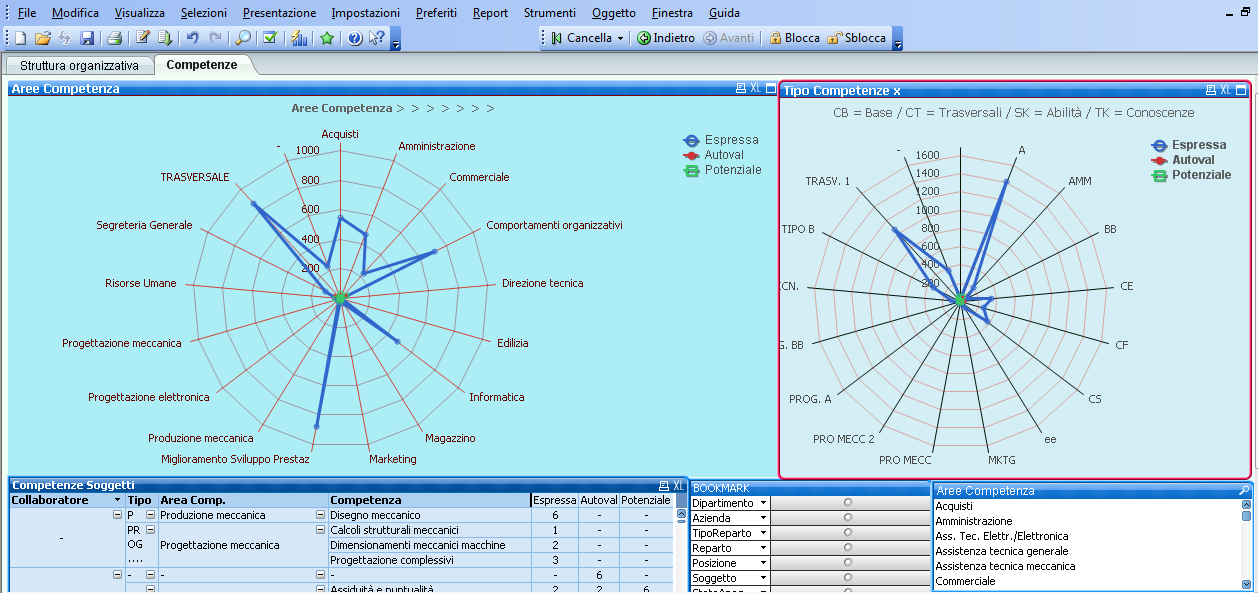Image resolution: width=1258 pixels, height=593 pixels.
Task: Open the Azienda dropdown
Action: (763, 518)
